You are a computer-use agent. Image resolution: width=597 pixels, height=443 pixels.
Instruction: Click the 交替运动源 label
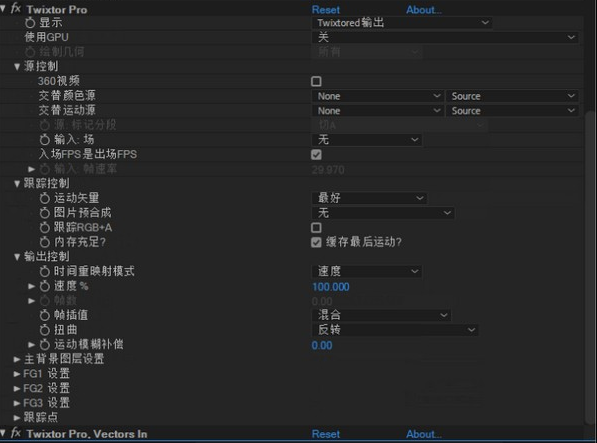tap(67, 110)
